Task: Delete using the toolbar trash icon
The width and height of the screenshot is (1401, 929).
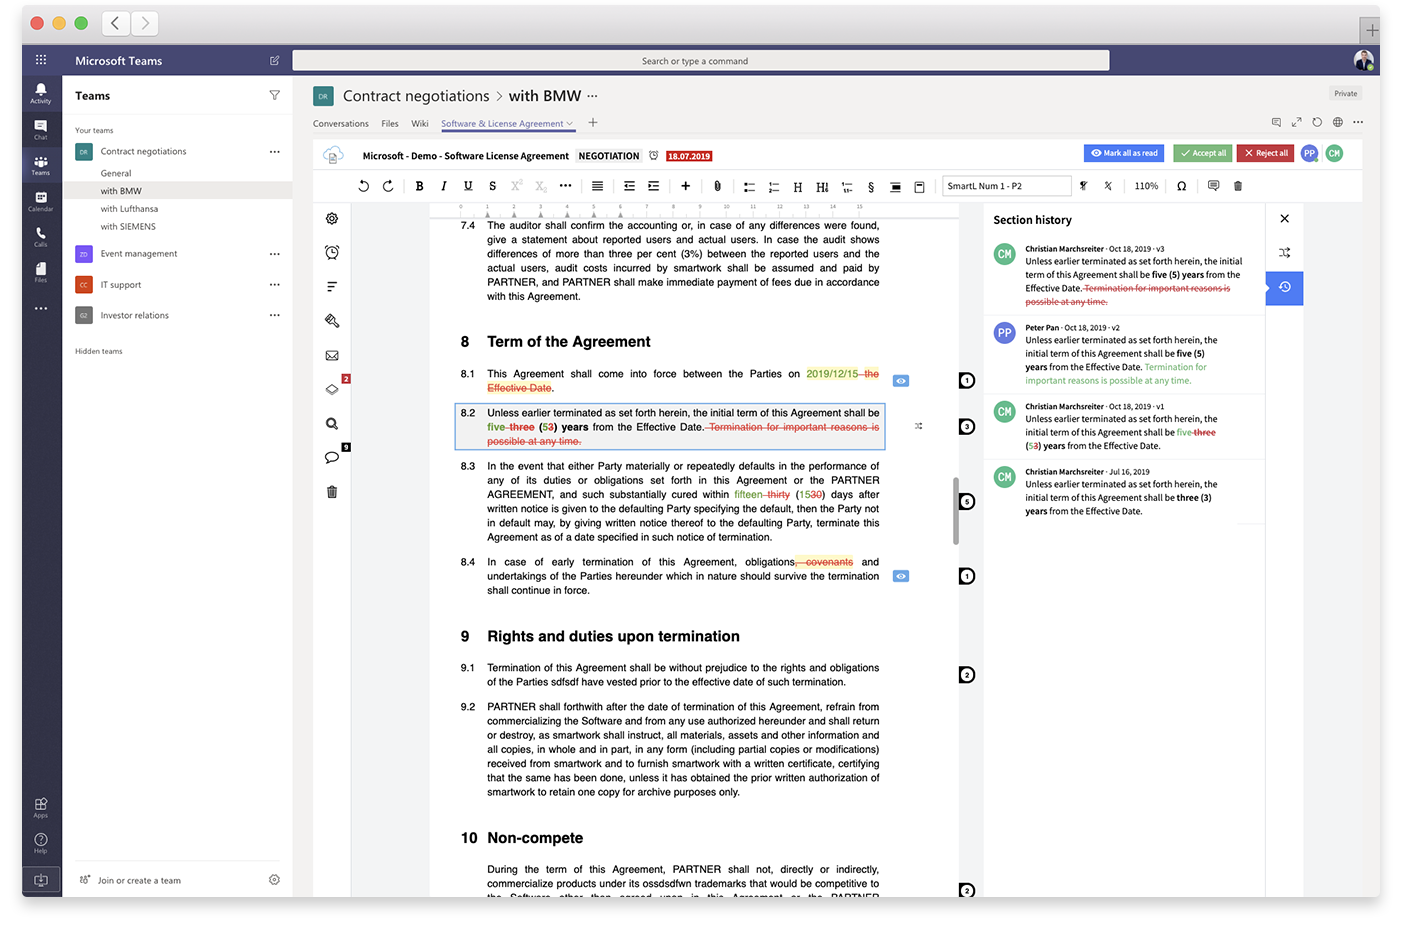Action: [1238, 186]
